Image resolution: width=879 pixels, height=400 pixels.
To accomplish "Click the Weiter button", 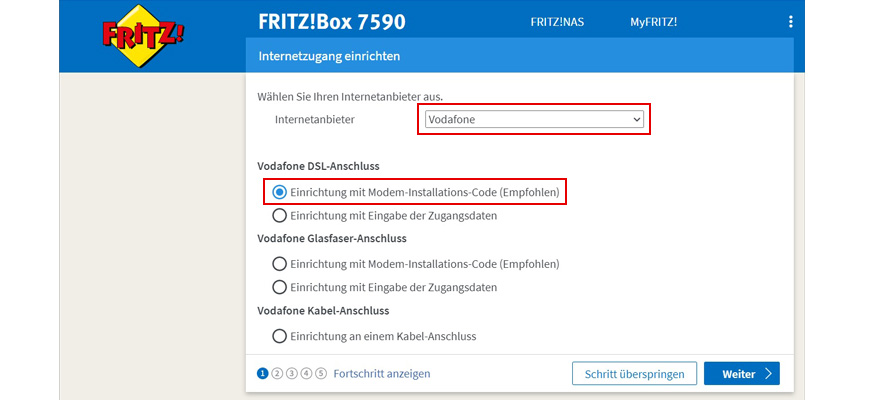I will pyautogui.click(x=741, y=374).
